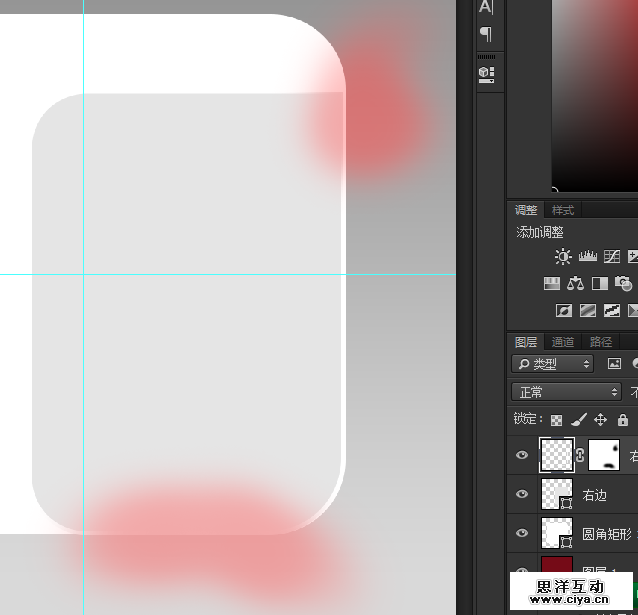Viewport: 638px width, 615px height.
Task: Select the layer mask thumbnail
Action: [604, 455]
